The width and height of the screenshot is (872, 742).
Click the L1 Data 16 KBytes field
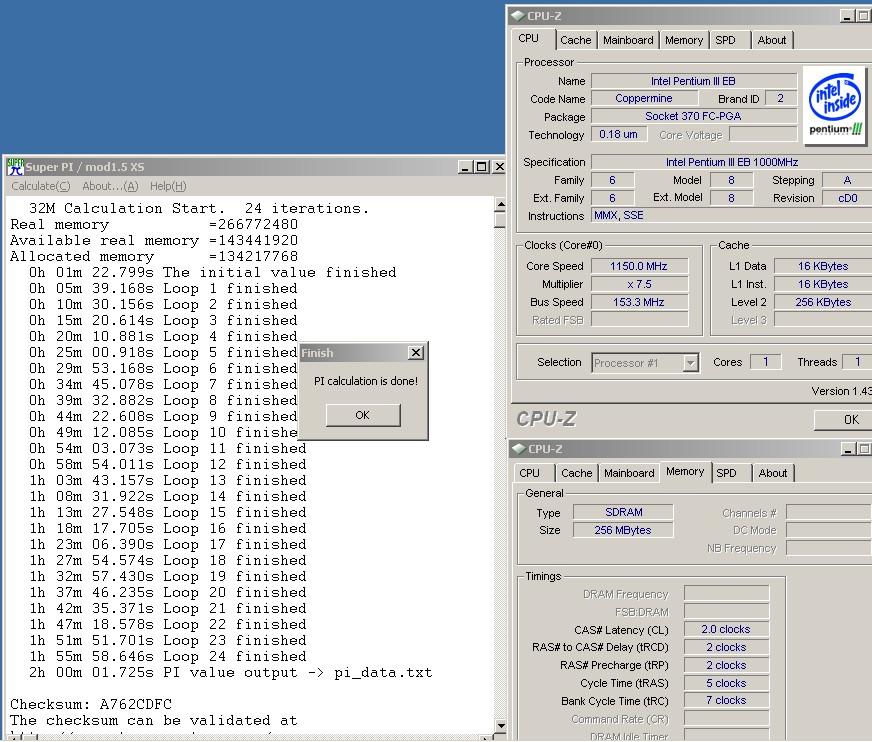click(x=823, y=266)
